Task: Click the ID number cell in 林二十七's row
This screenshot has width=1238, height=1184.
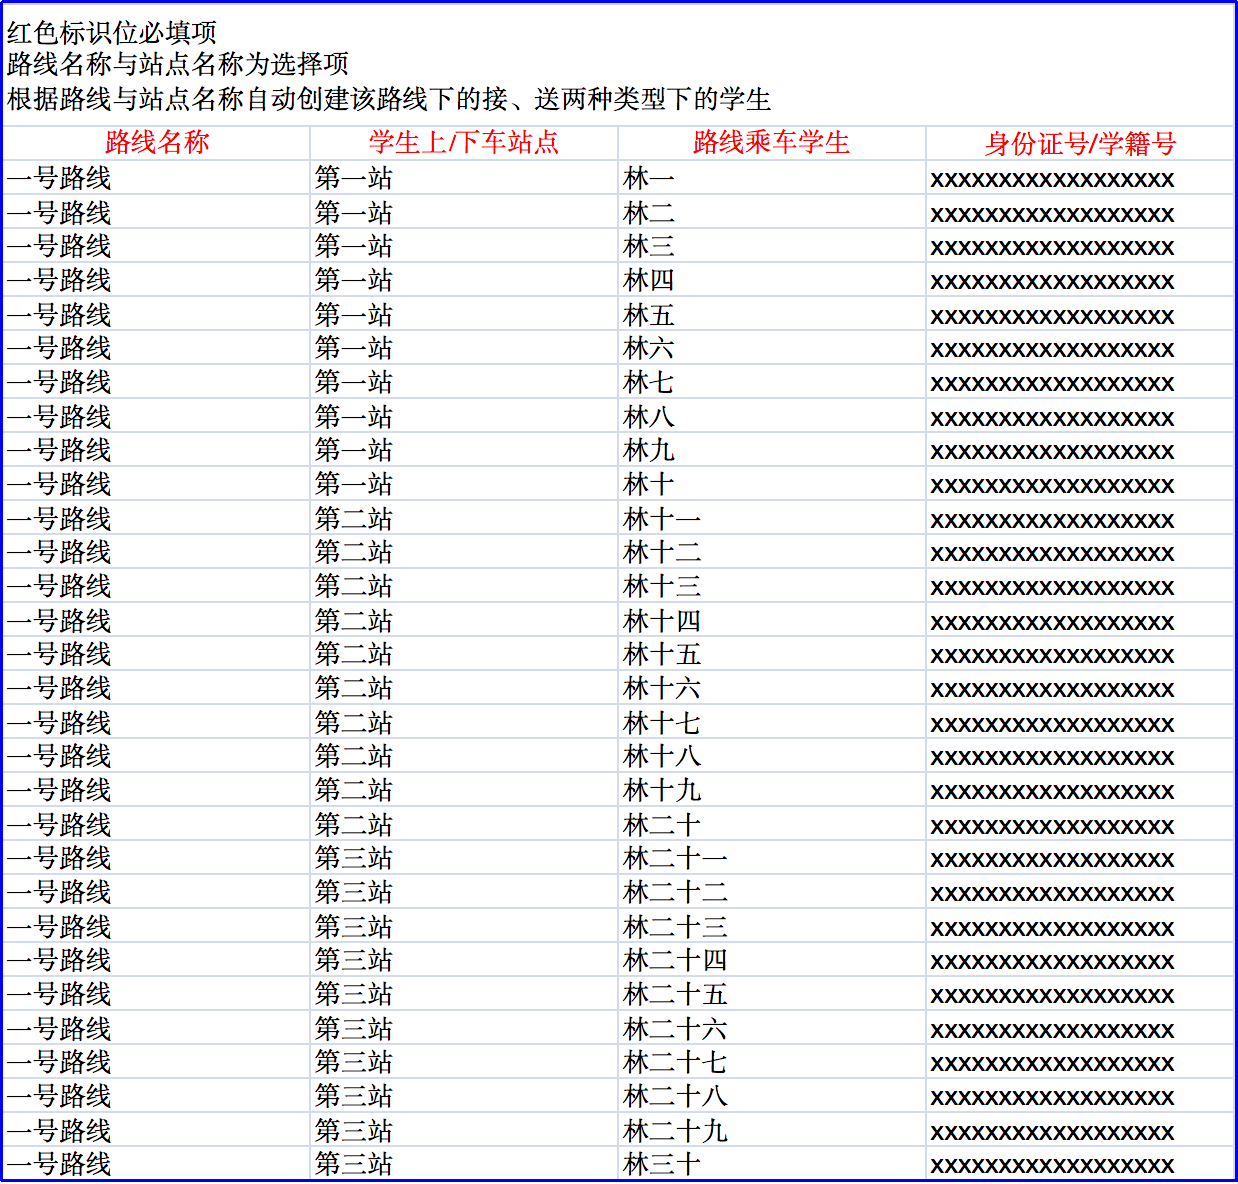Action: (1080, 1062)
